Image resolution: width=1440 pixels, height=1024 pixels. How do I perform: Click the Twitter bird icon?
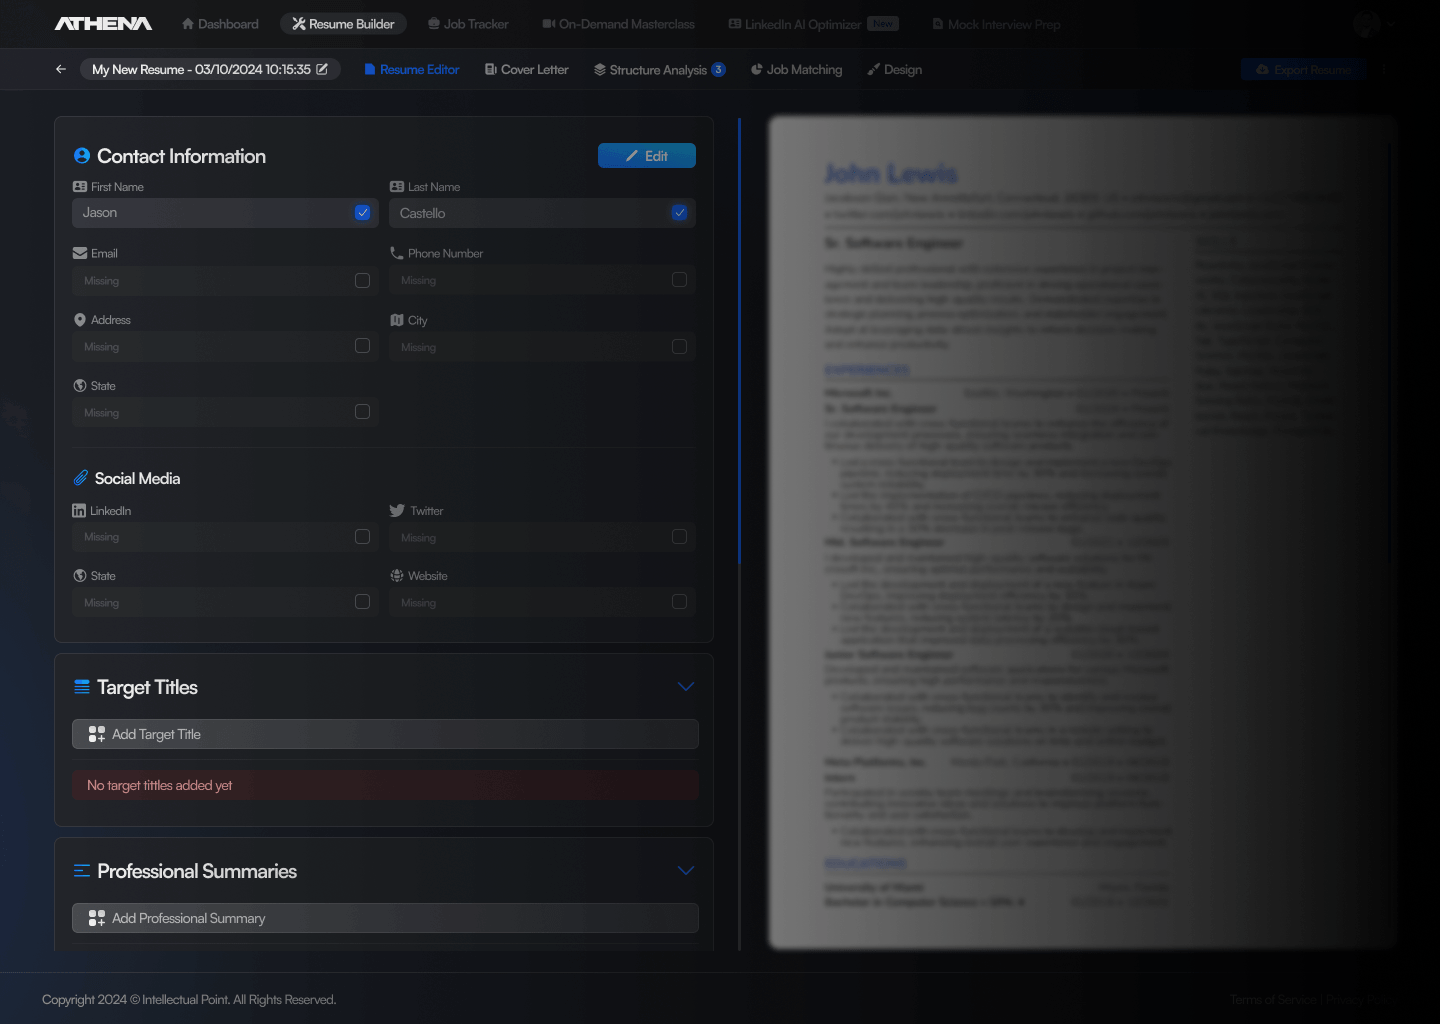[397, 510]
